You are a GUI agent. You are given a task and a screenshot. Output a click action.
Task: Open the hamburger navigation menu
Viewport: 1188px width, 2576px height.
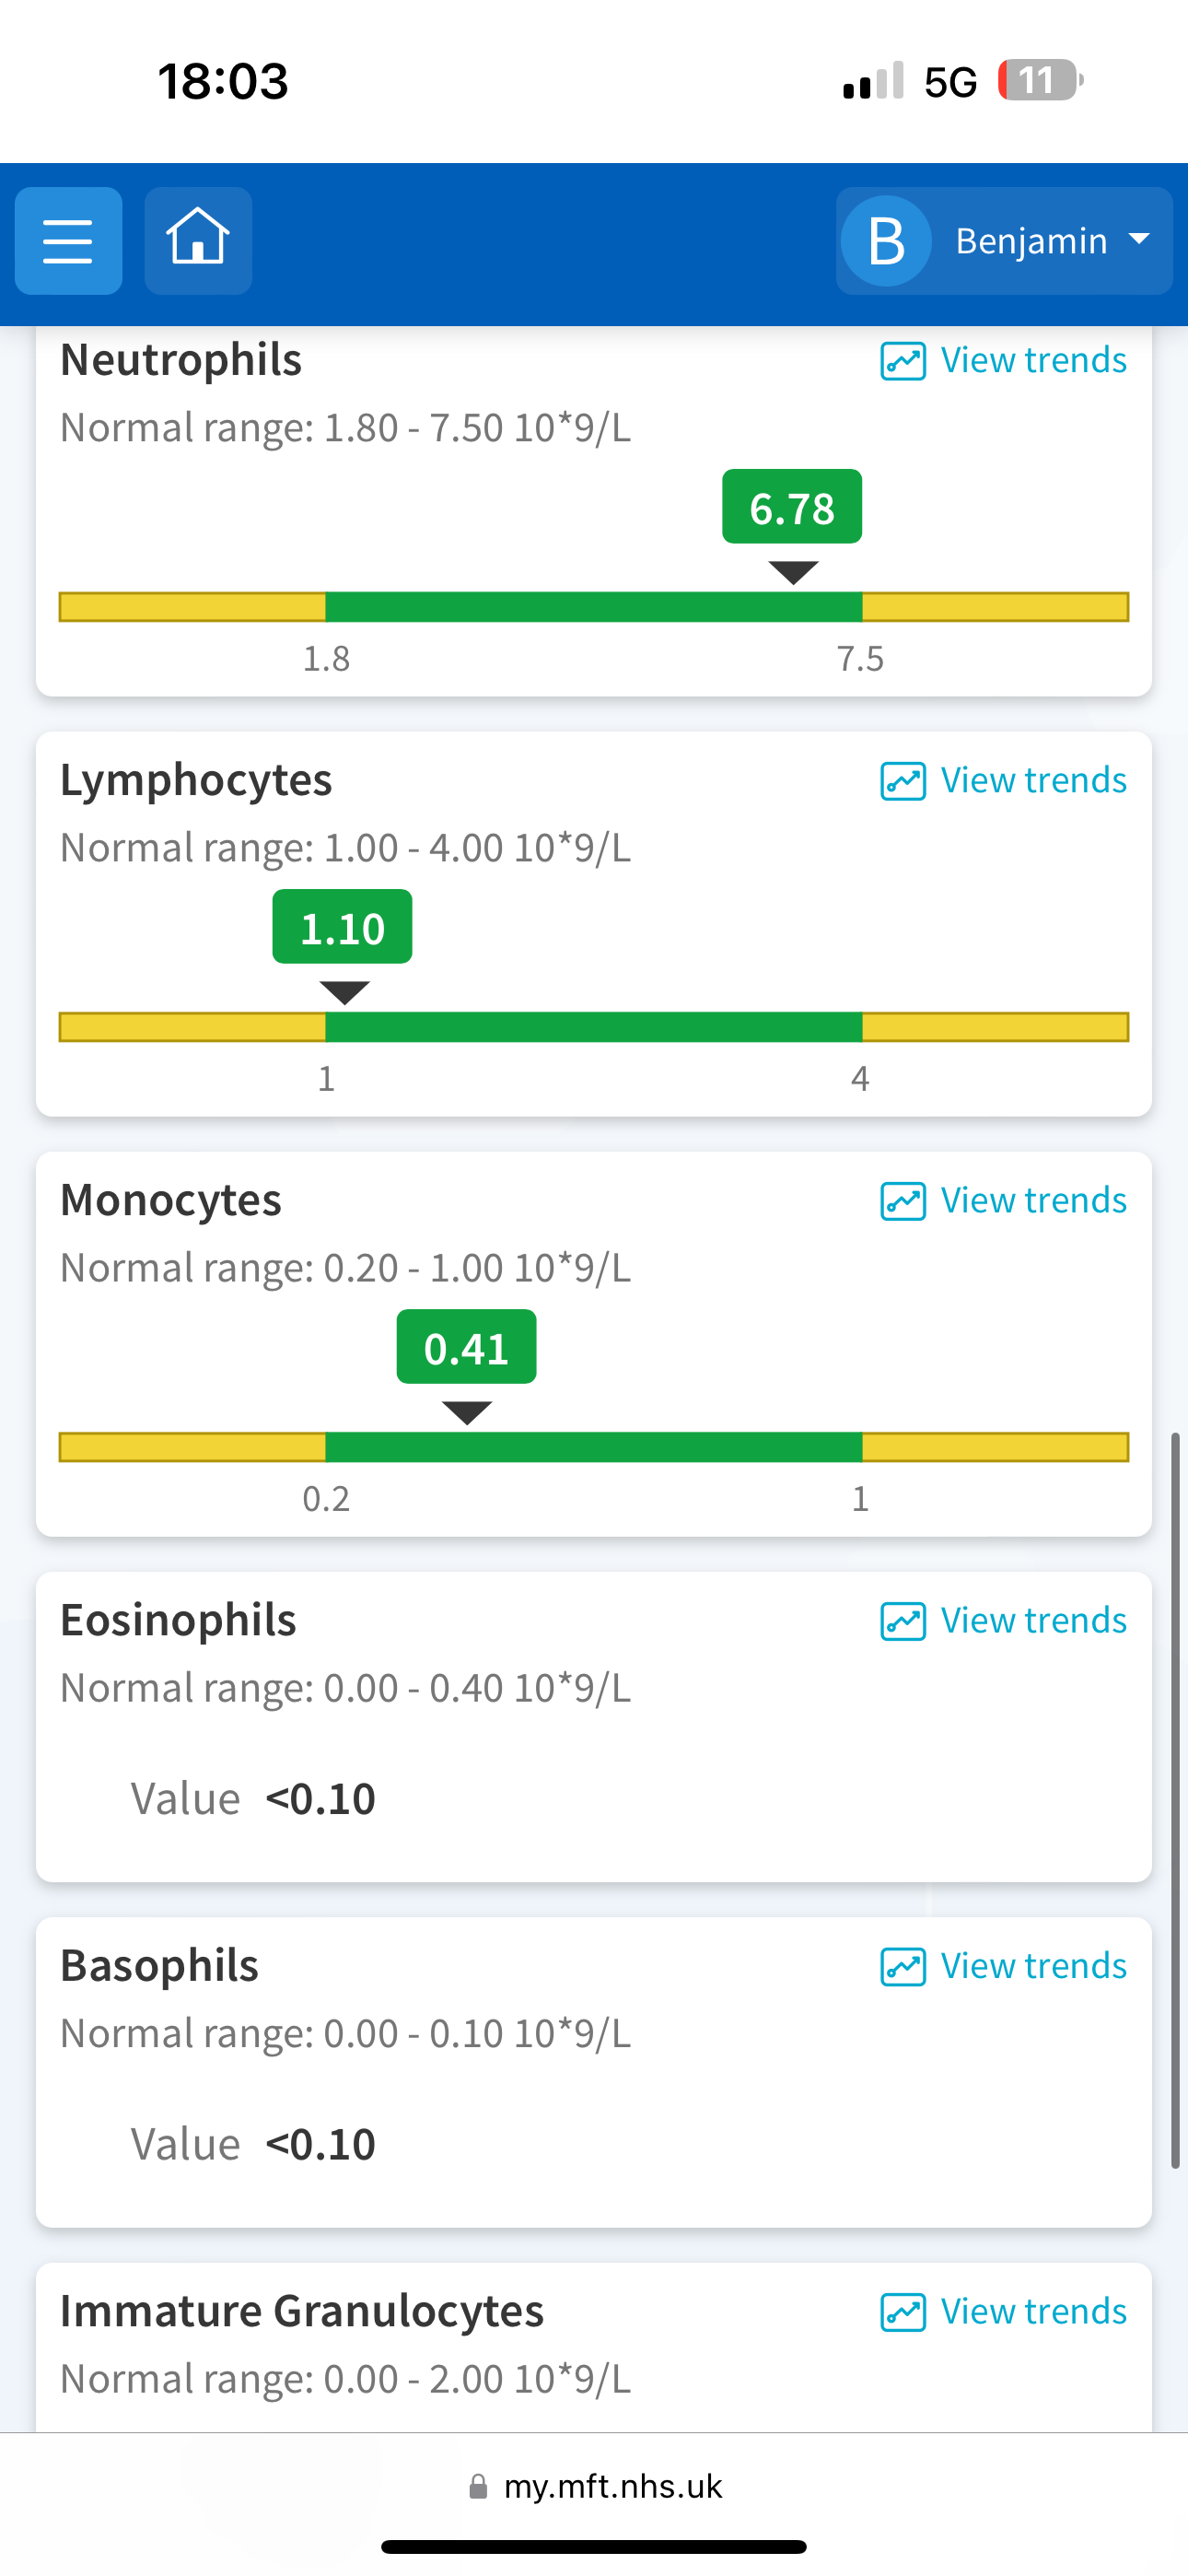pyautogui.click(x=68, y=241)
